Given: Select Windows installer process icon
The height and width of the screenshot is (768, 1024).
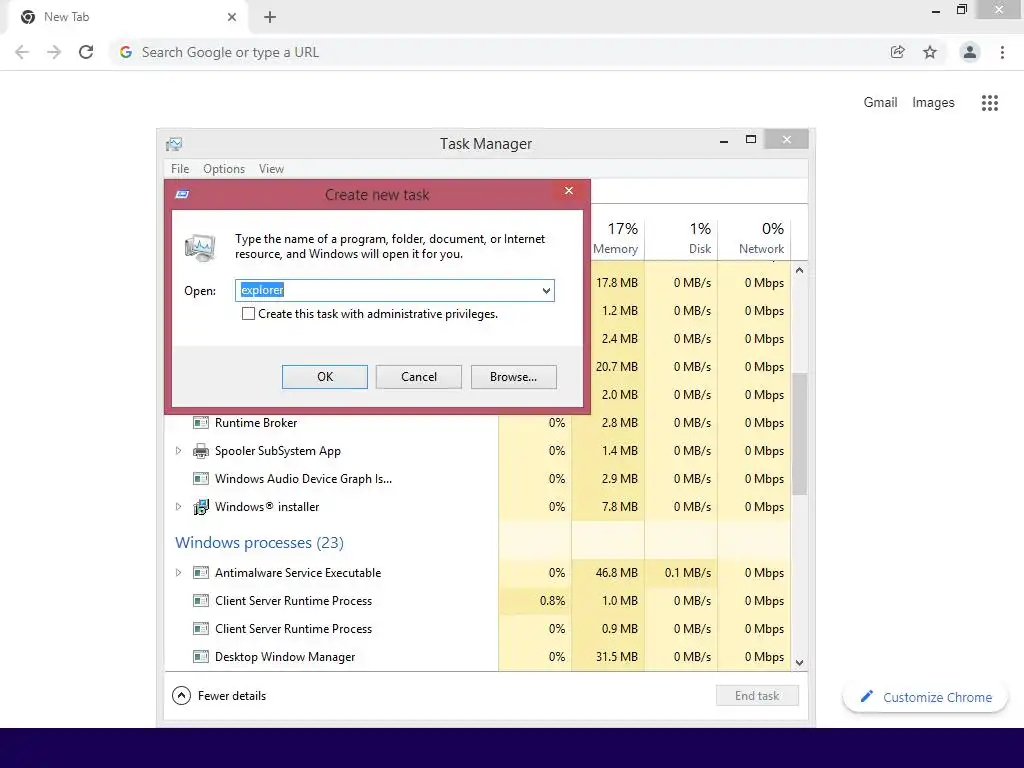Looking at the screenshot, I should click(200, 507).
